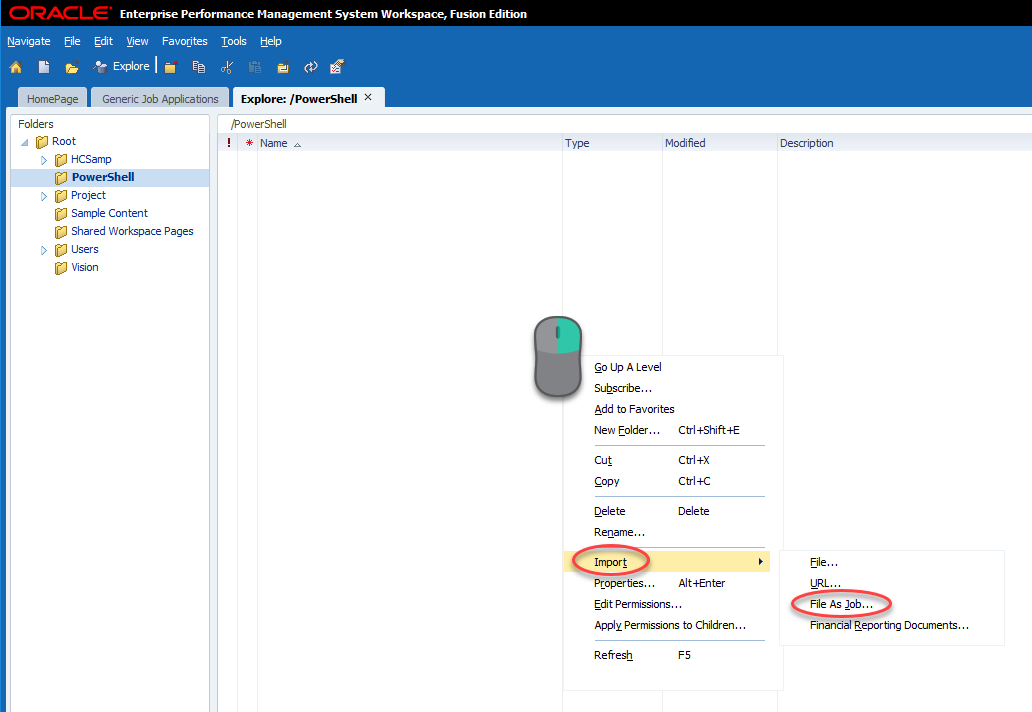Collapse the Root folder tree node

(x=25, y=142)
